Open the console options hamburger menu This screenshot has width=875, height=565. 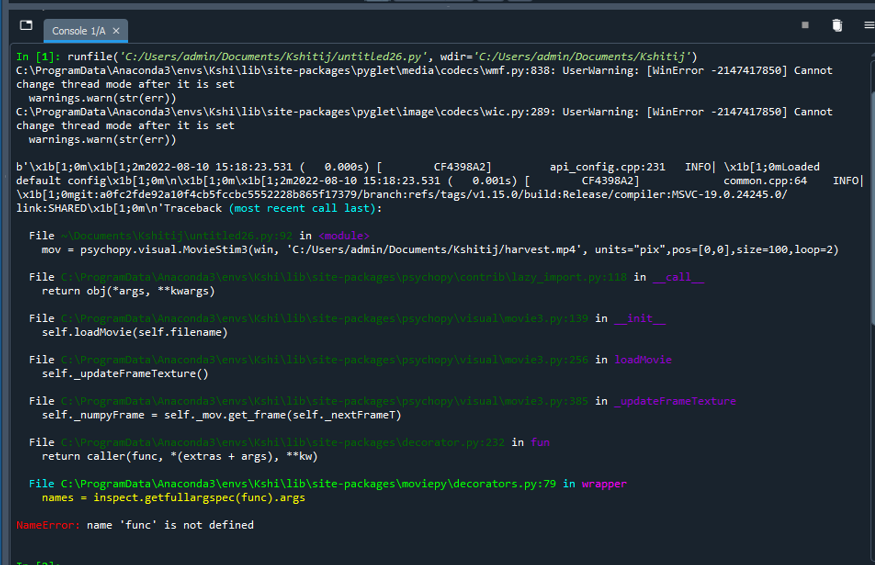tap(869, 25)
